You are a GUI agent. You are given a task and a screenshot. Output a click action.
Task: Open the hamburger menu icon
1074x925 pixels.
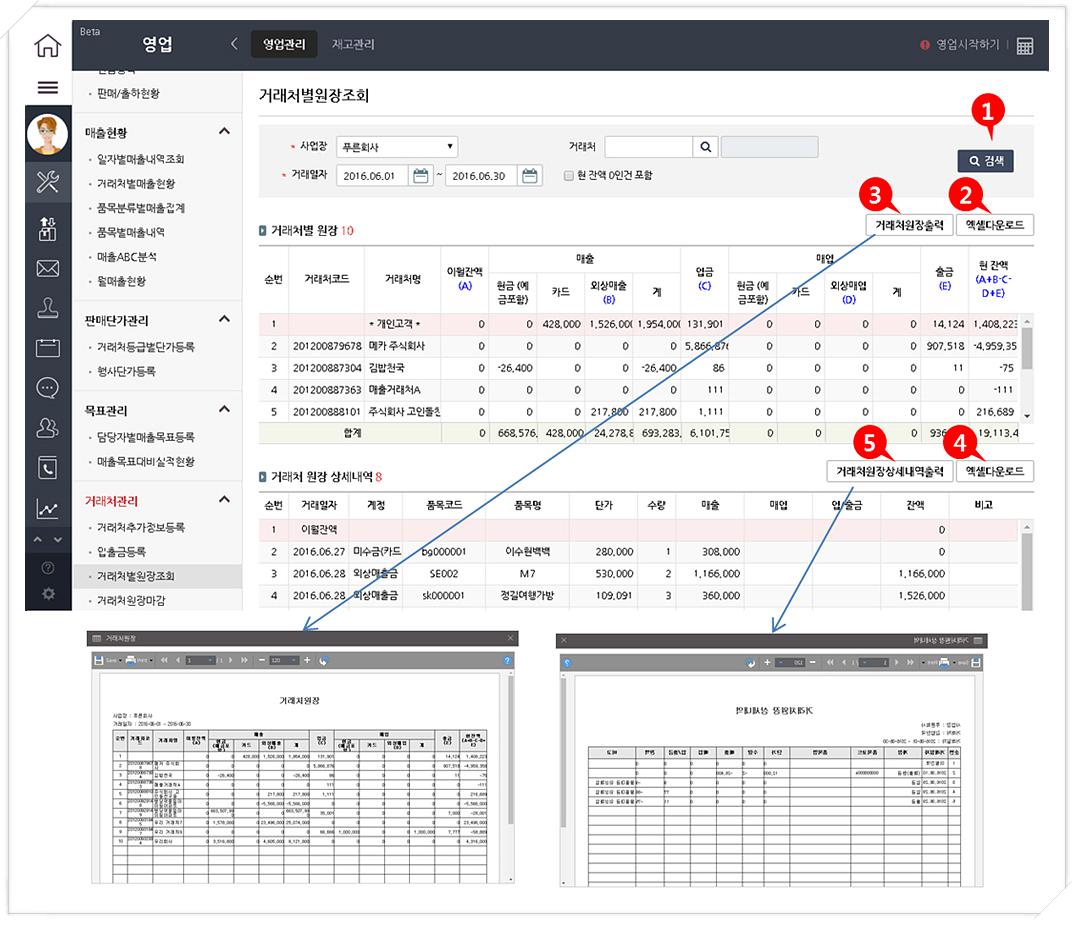tap(47, 88)
